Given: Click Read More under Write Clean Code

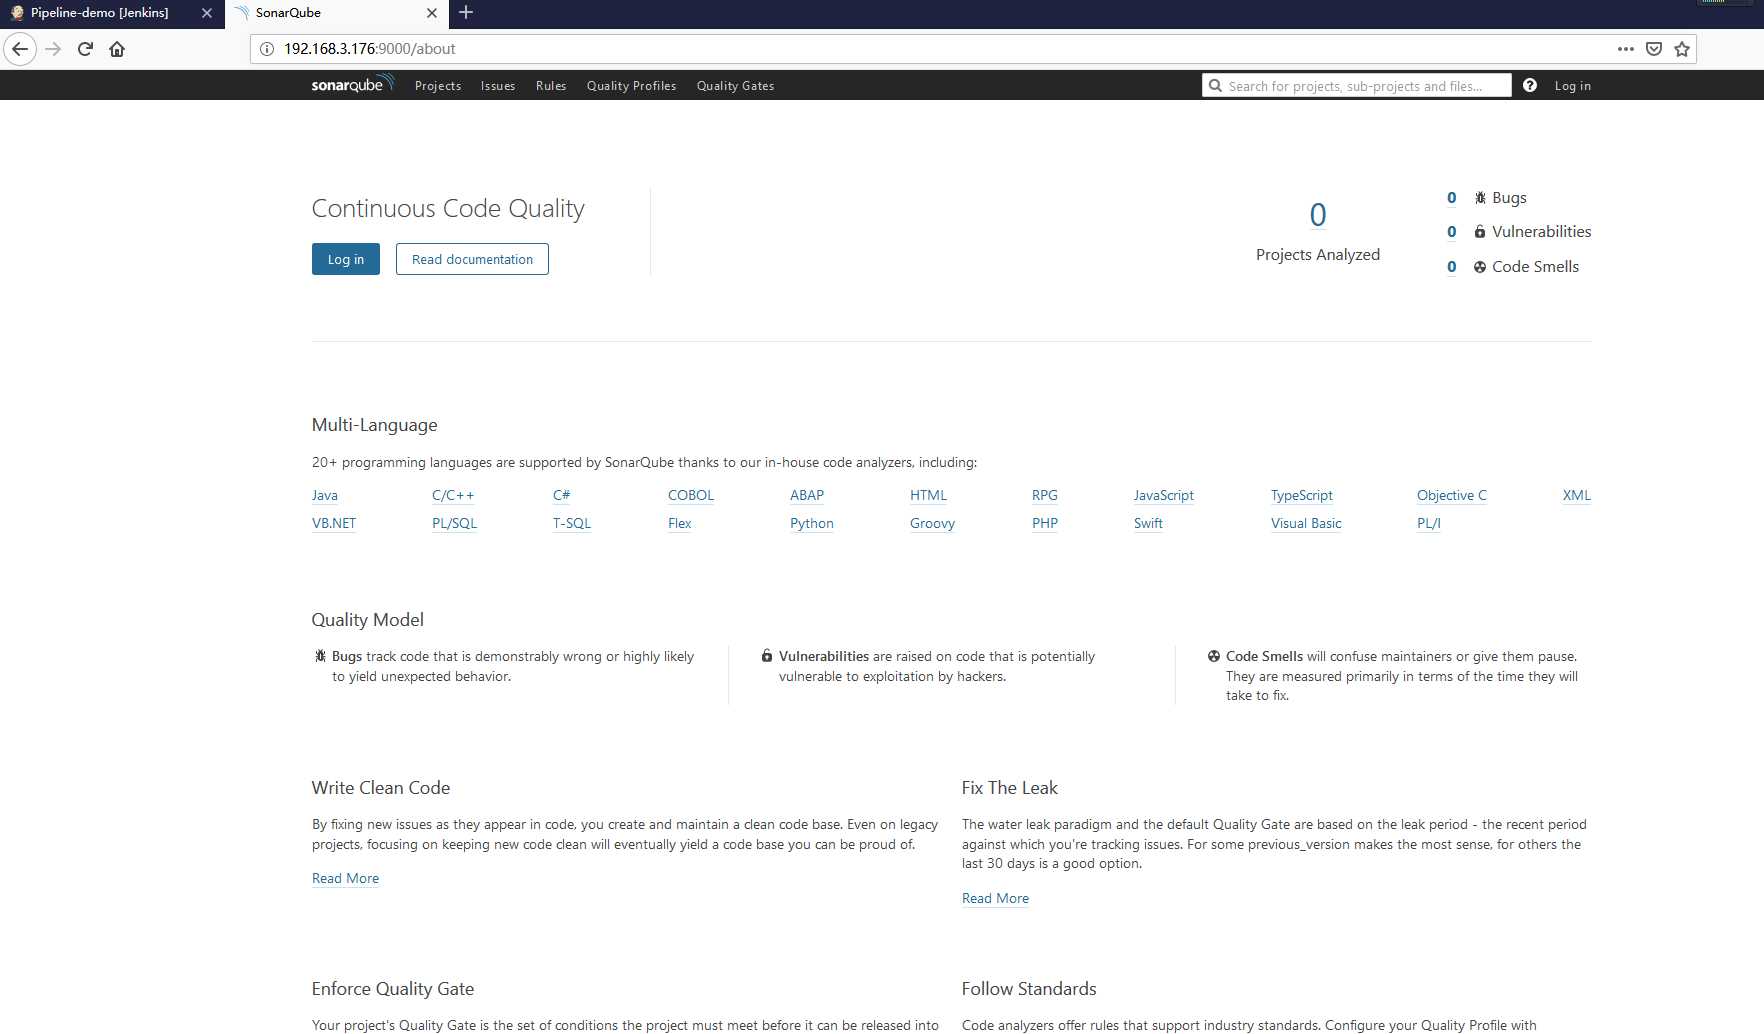Looking at the screenshot, I should point(345,878).
